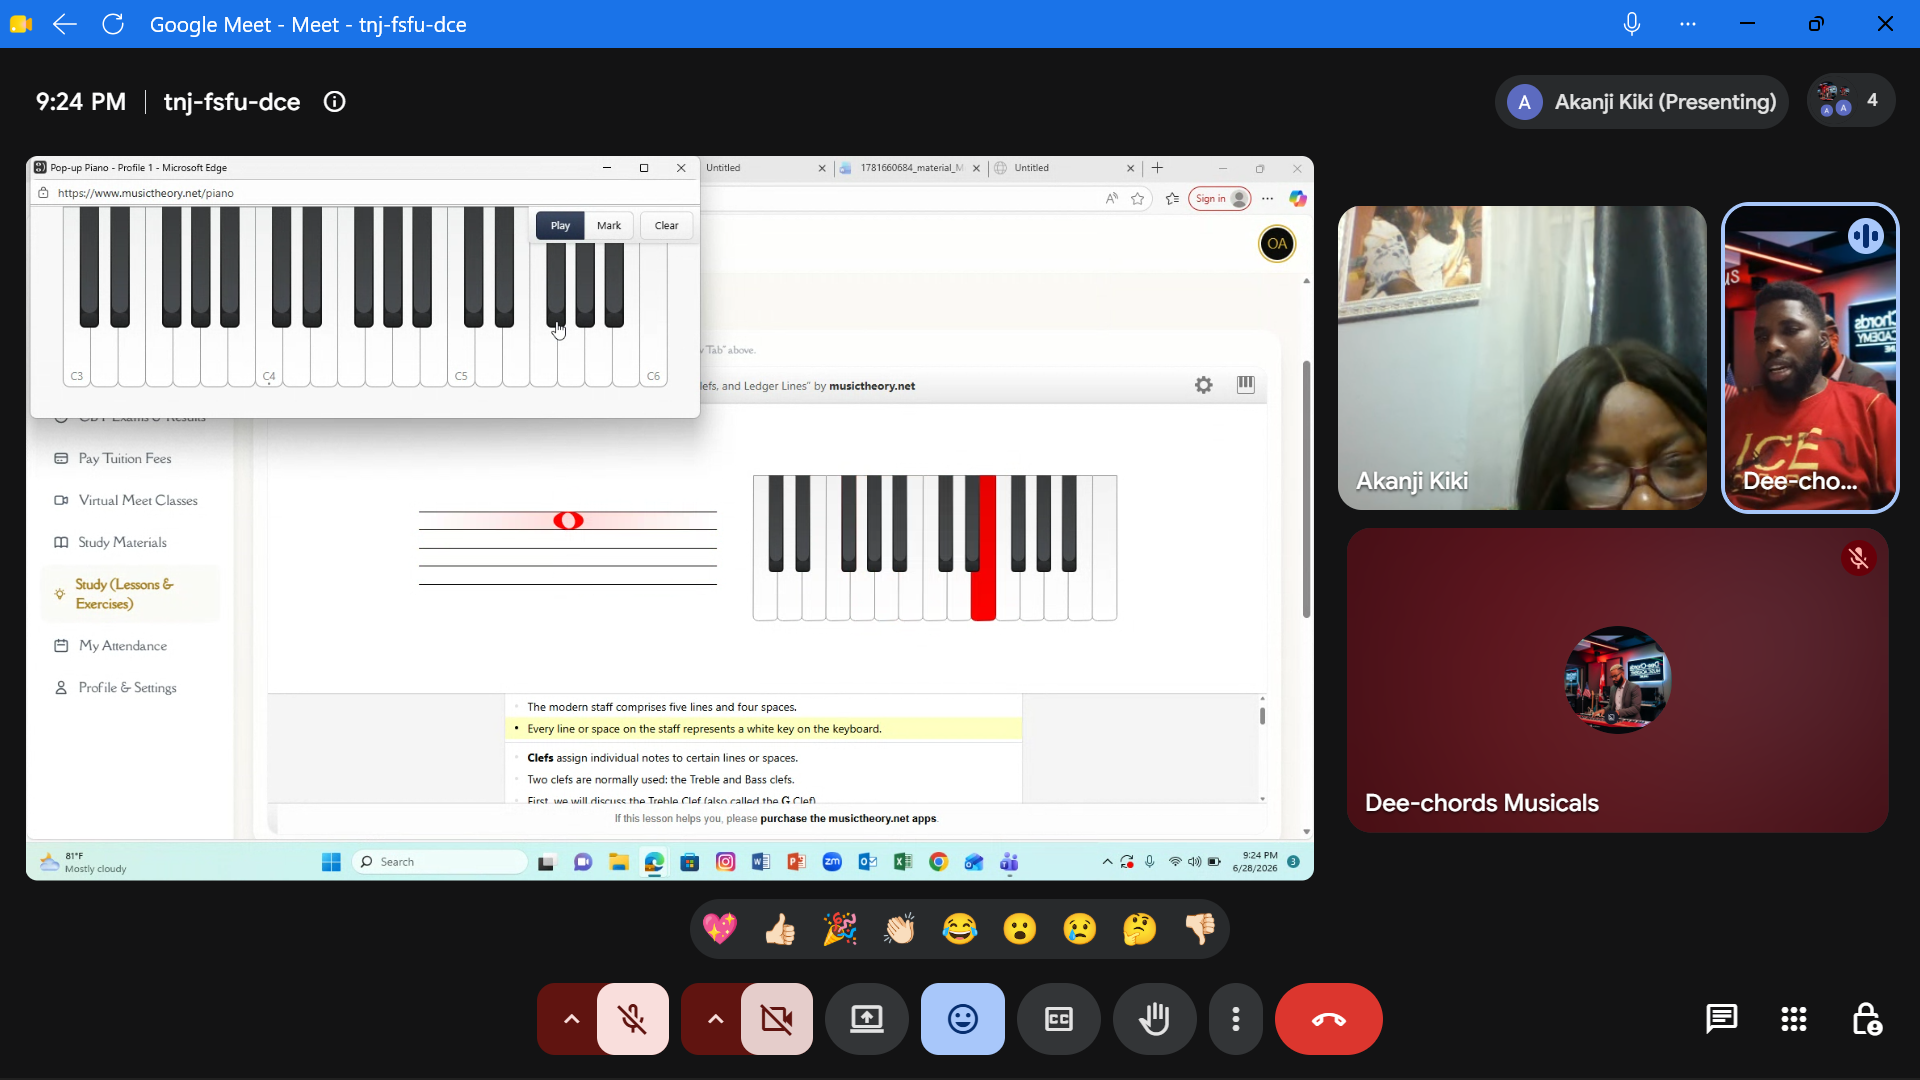The image size is (1920, 1080).
Task: Click the taskbar Search box in shared screen
Action: pos(440,862)
